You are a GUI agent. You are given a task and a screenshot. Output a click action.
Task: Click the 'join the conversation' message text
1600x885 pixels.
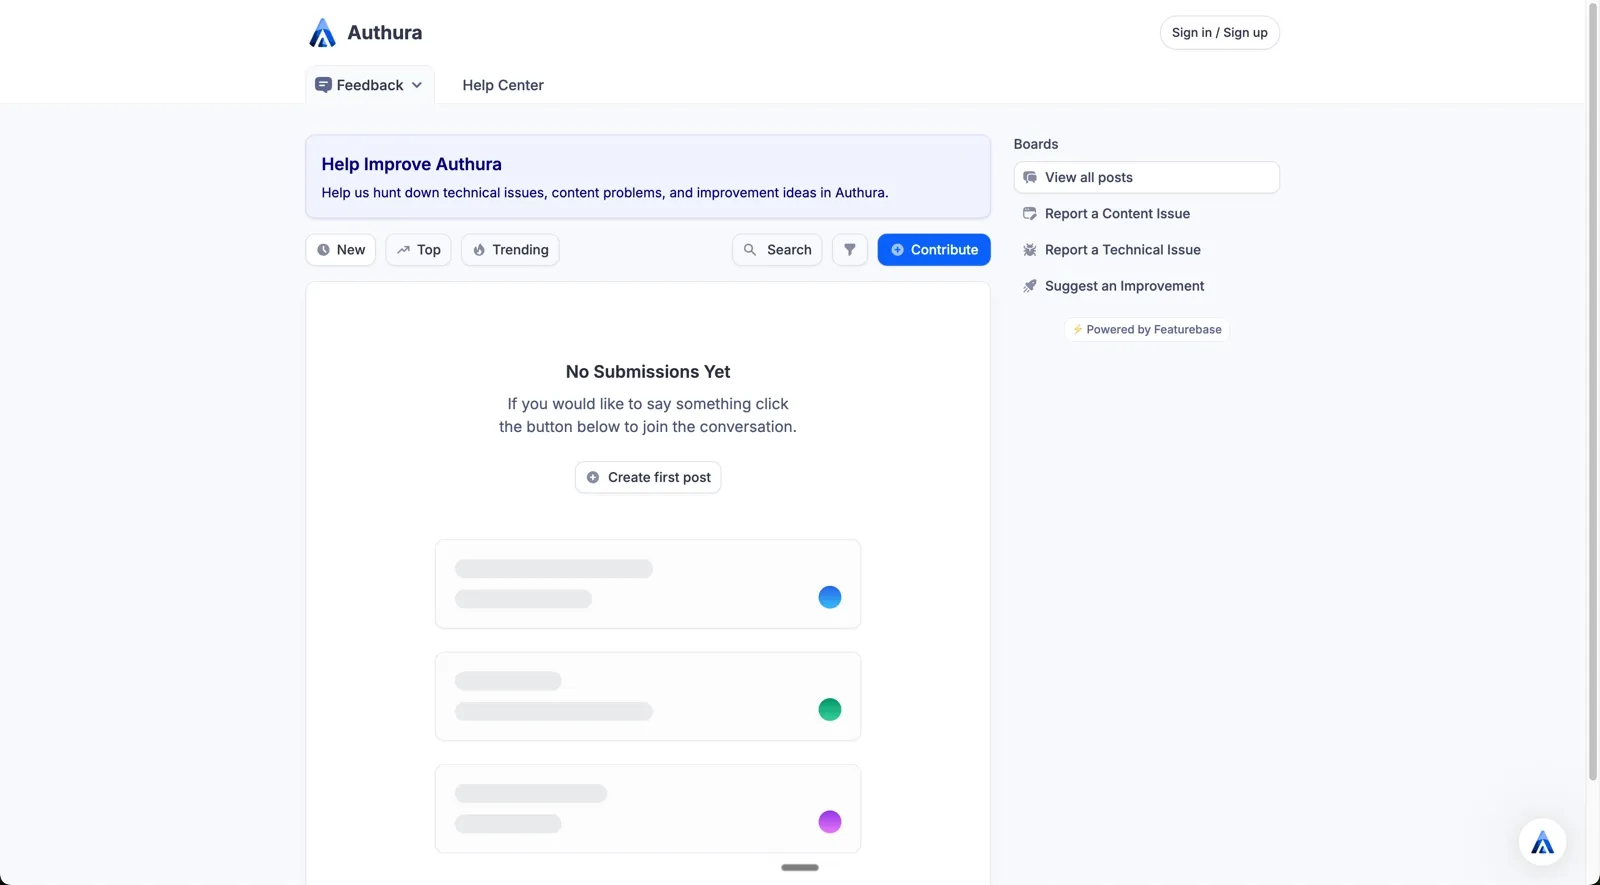point(648,415)
